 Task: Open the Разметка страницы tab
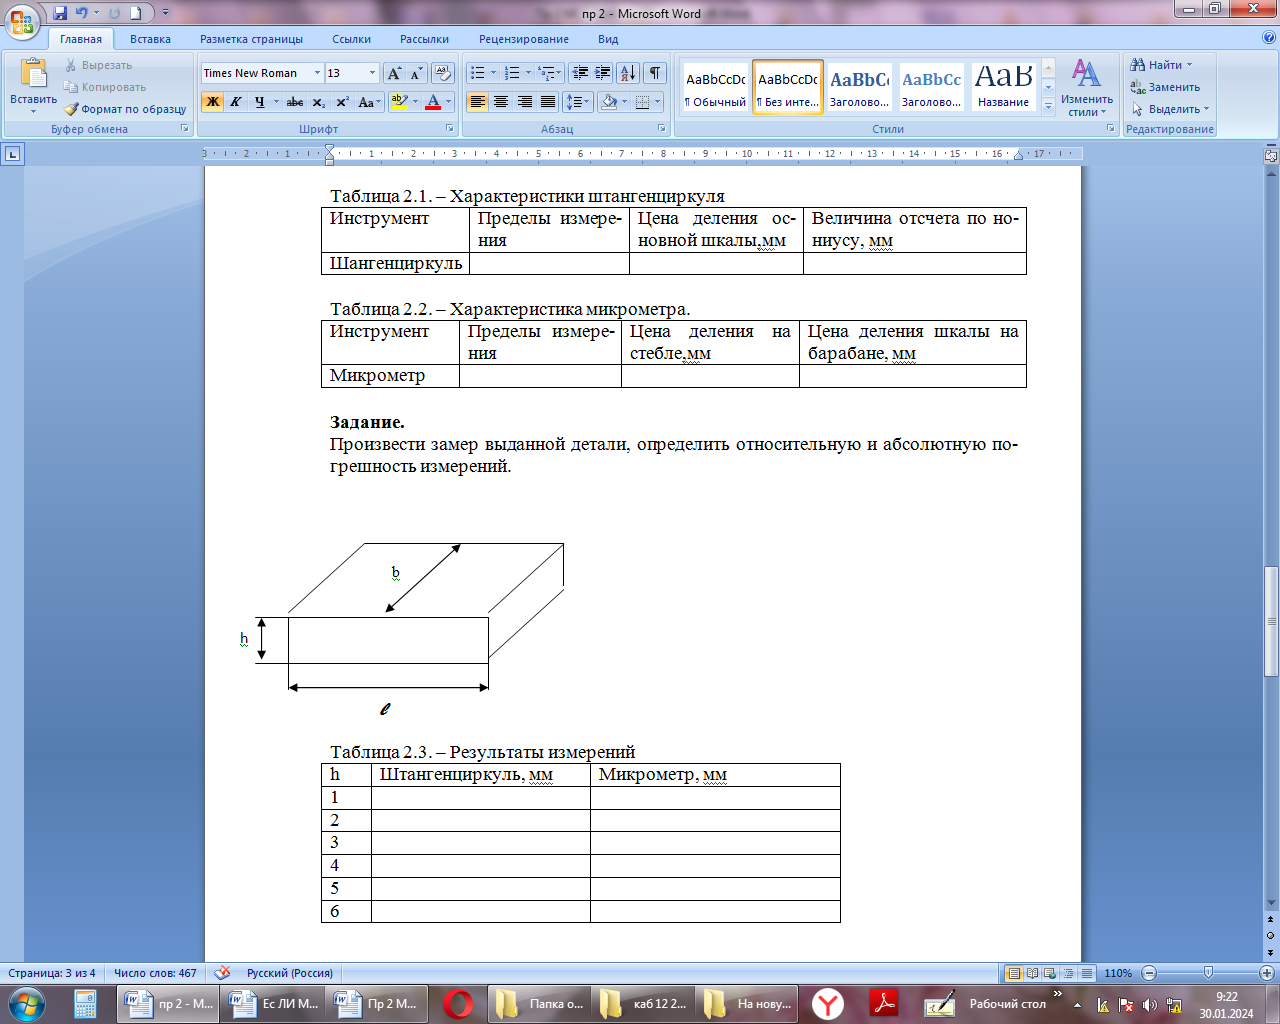point(251,39)
